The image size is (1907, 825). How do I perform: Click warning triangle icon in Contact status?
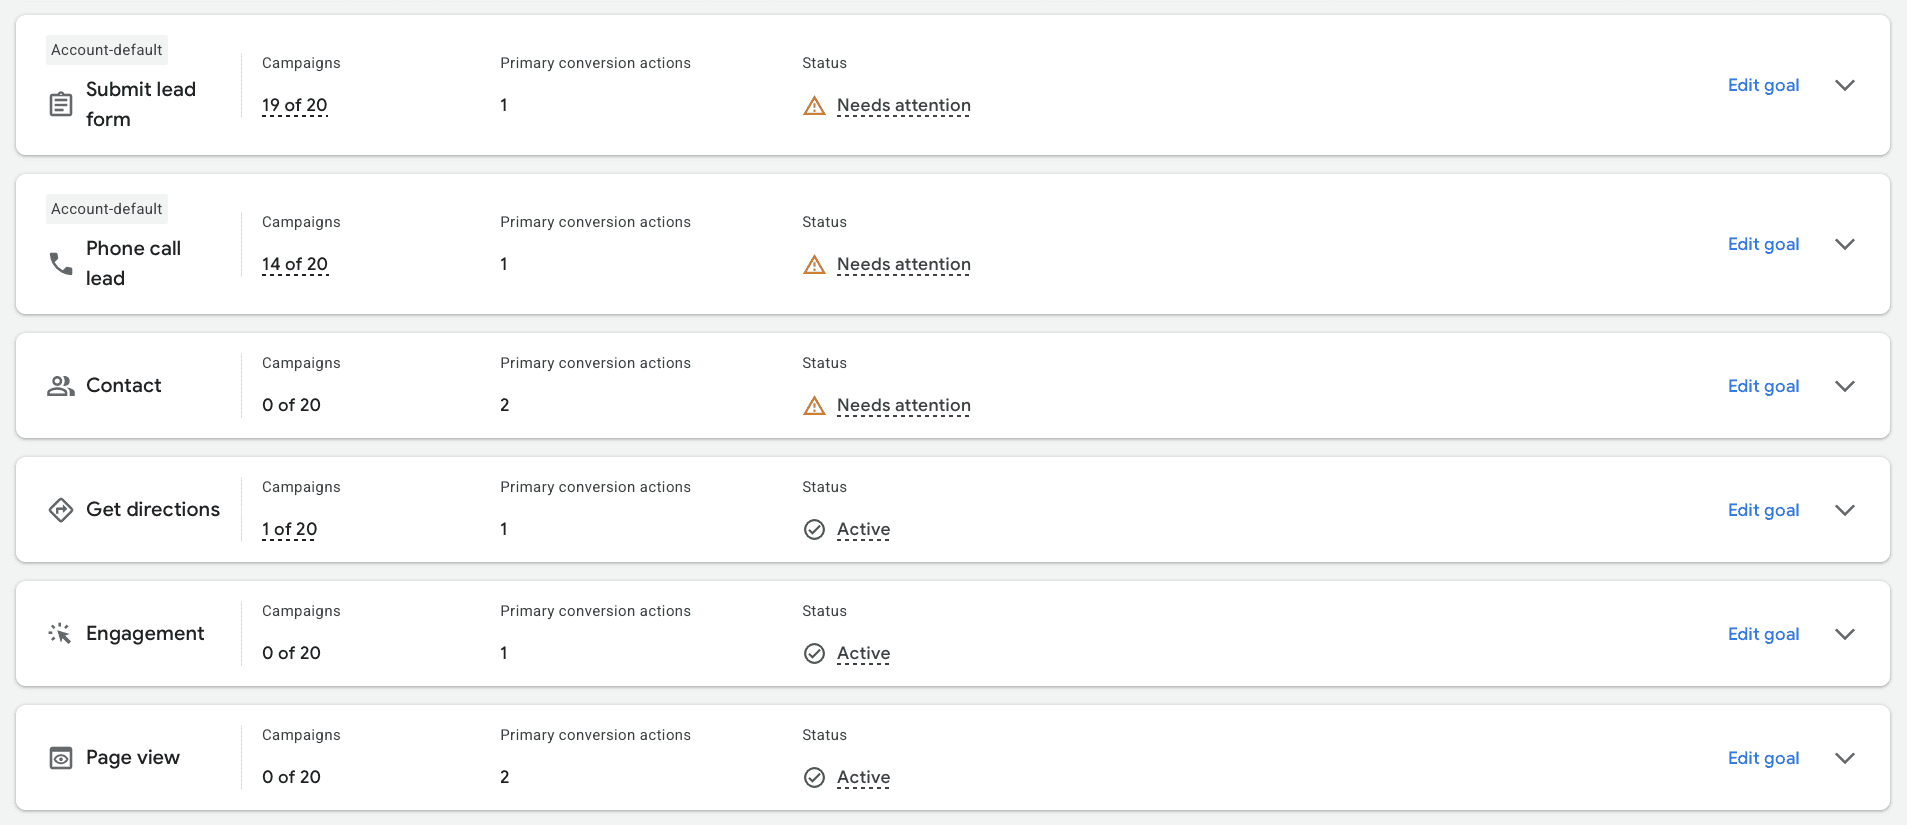(x=815, y=406)
